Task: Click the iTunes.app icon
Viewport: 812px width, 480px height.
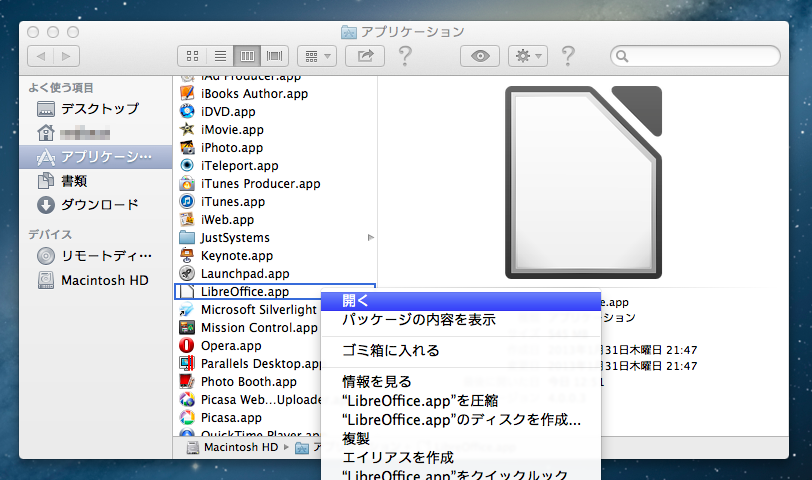Action: pos(187,201)
